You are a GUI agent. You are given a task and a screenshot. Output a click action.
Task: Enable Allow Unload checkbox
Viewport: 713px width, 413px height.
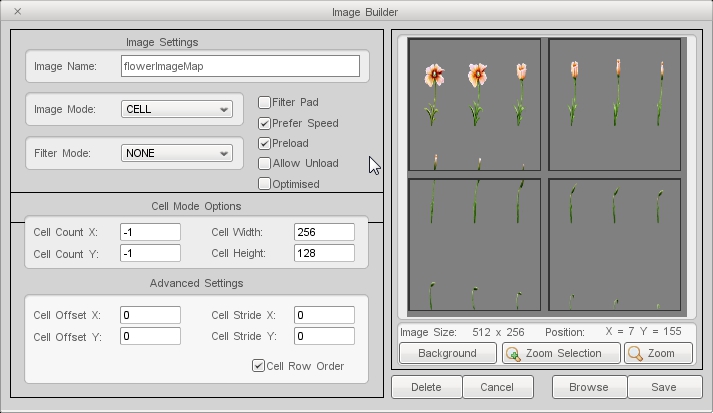[x=264, y=163]
